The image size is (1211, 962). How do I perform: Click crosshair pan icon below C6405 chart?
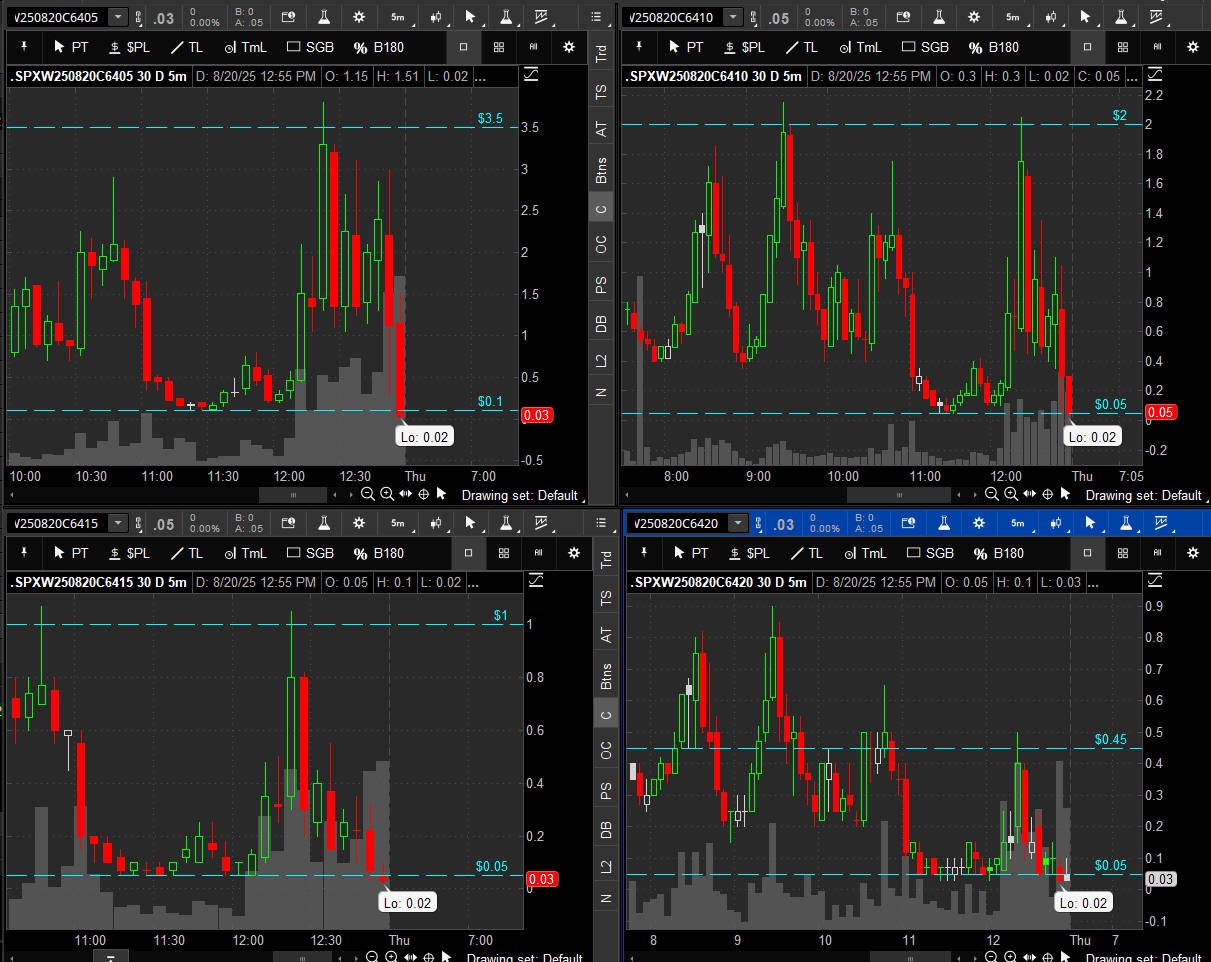click(423, 494)
